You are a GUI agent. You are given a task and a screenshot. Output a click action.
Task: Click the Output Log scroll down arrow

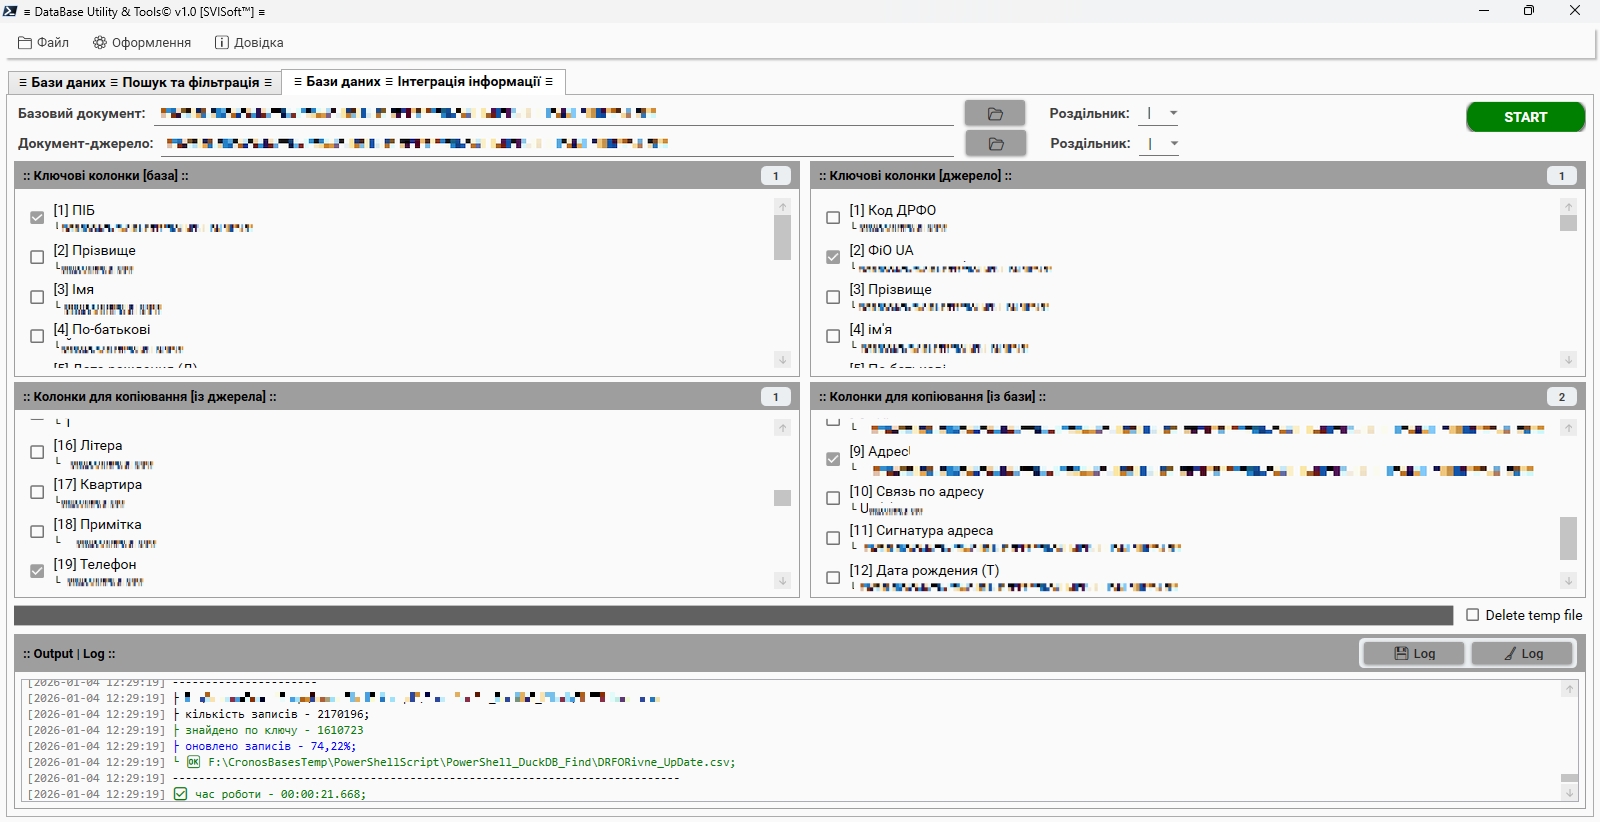pyautogui.click(x=1569, y=793)
